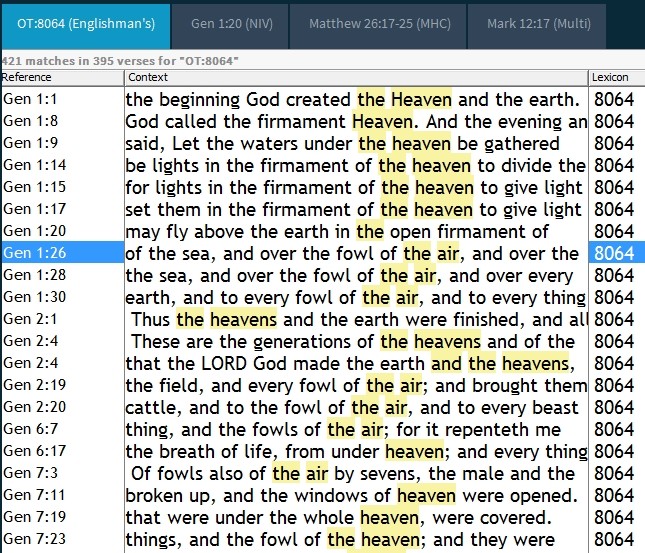Viewport: 645px width, 553px height.
Task: Select the Gen 1:1 reference row
Action: [30, 99]
